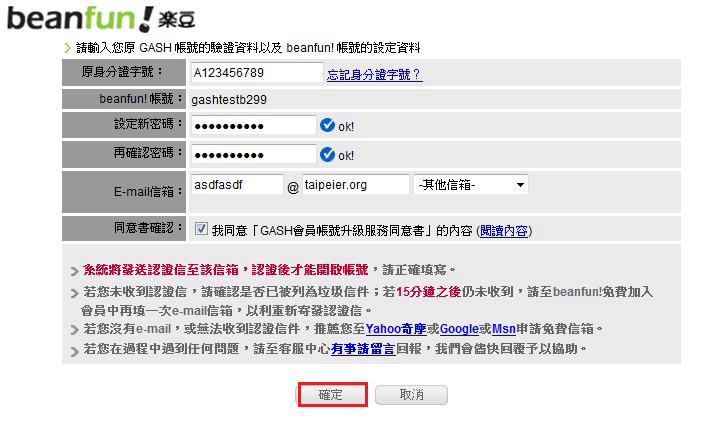The height and width of the screenshot is (425, 717).
Task: Click the email username field containing asdfasdf
Action: tap(236, 185)
